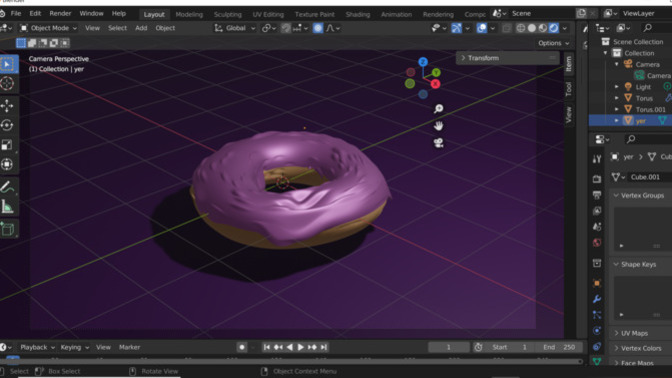This screenshot has width=672, height=378.
Task: Open the File menu
Action: pos(16,14)
